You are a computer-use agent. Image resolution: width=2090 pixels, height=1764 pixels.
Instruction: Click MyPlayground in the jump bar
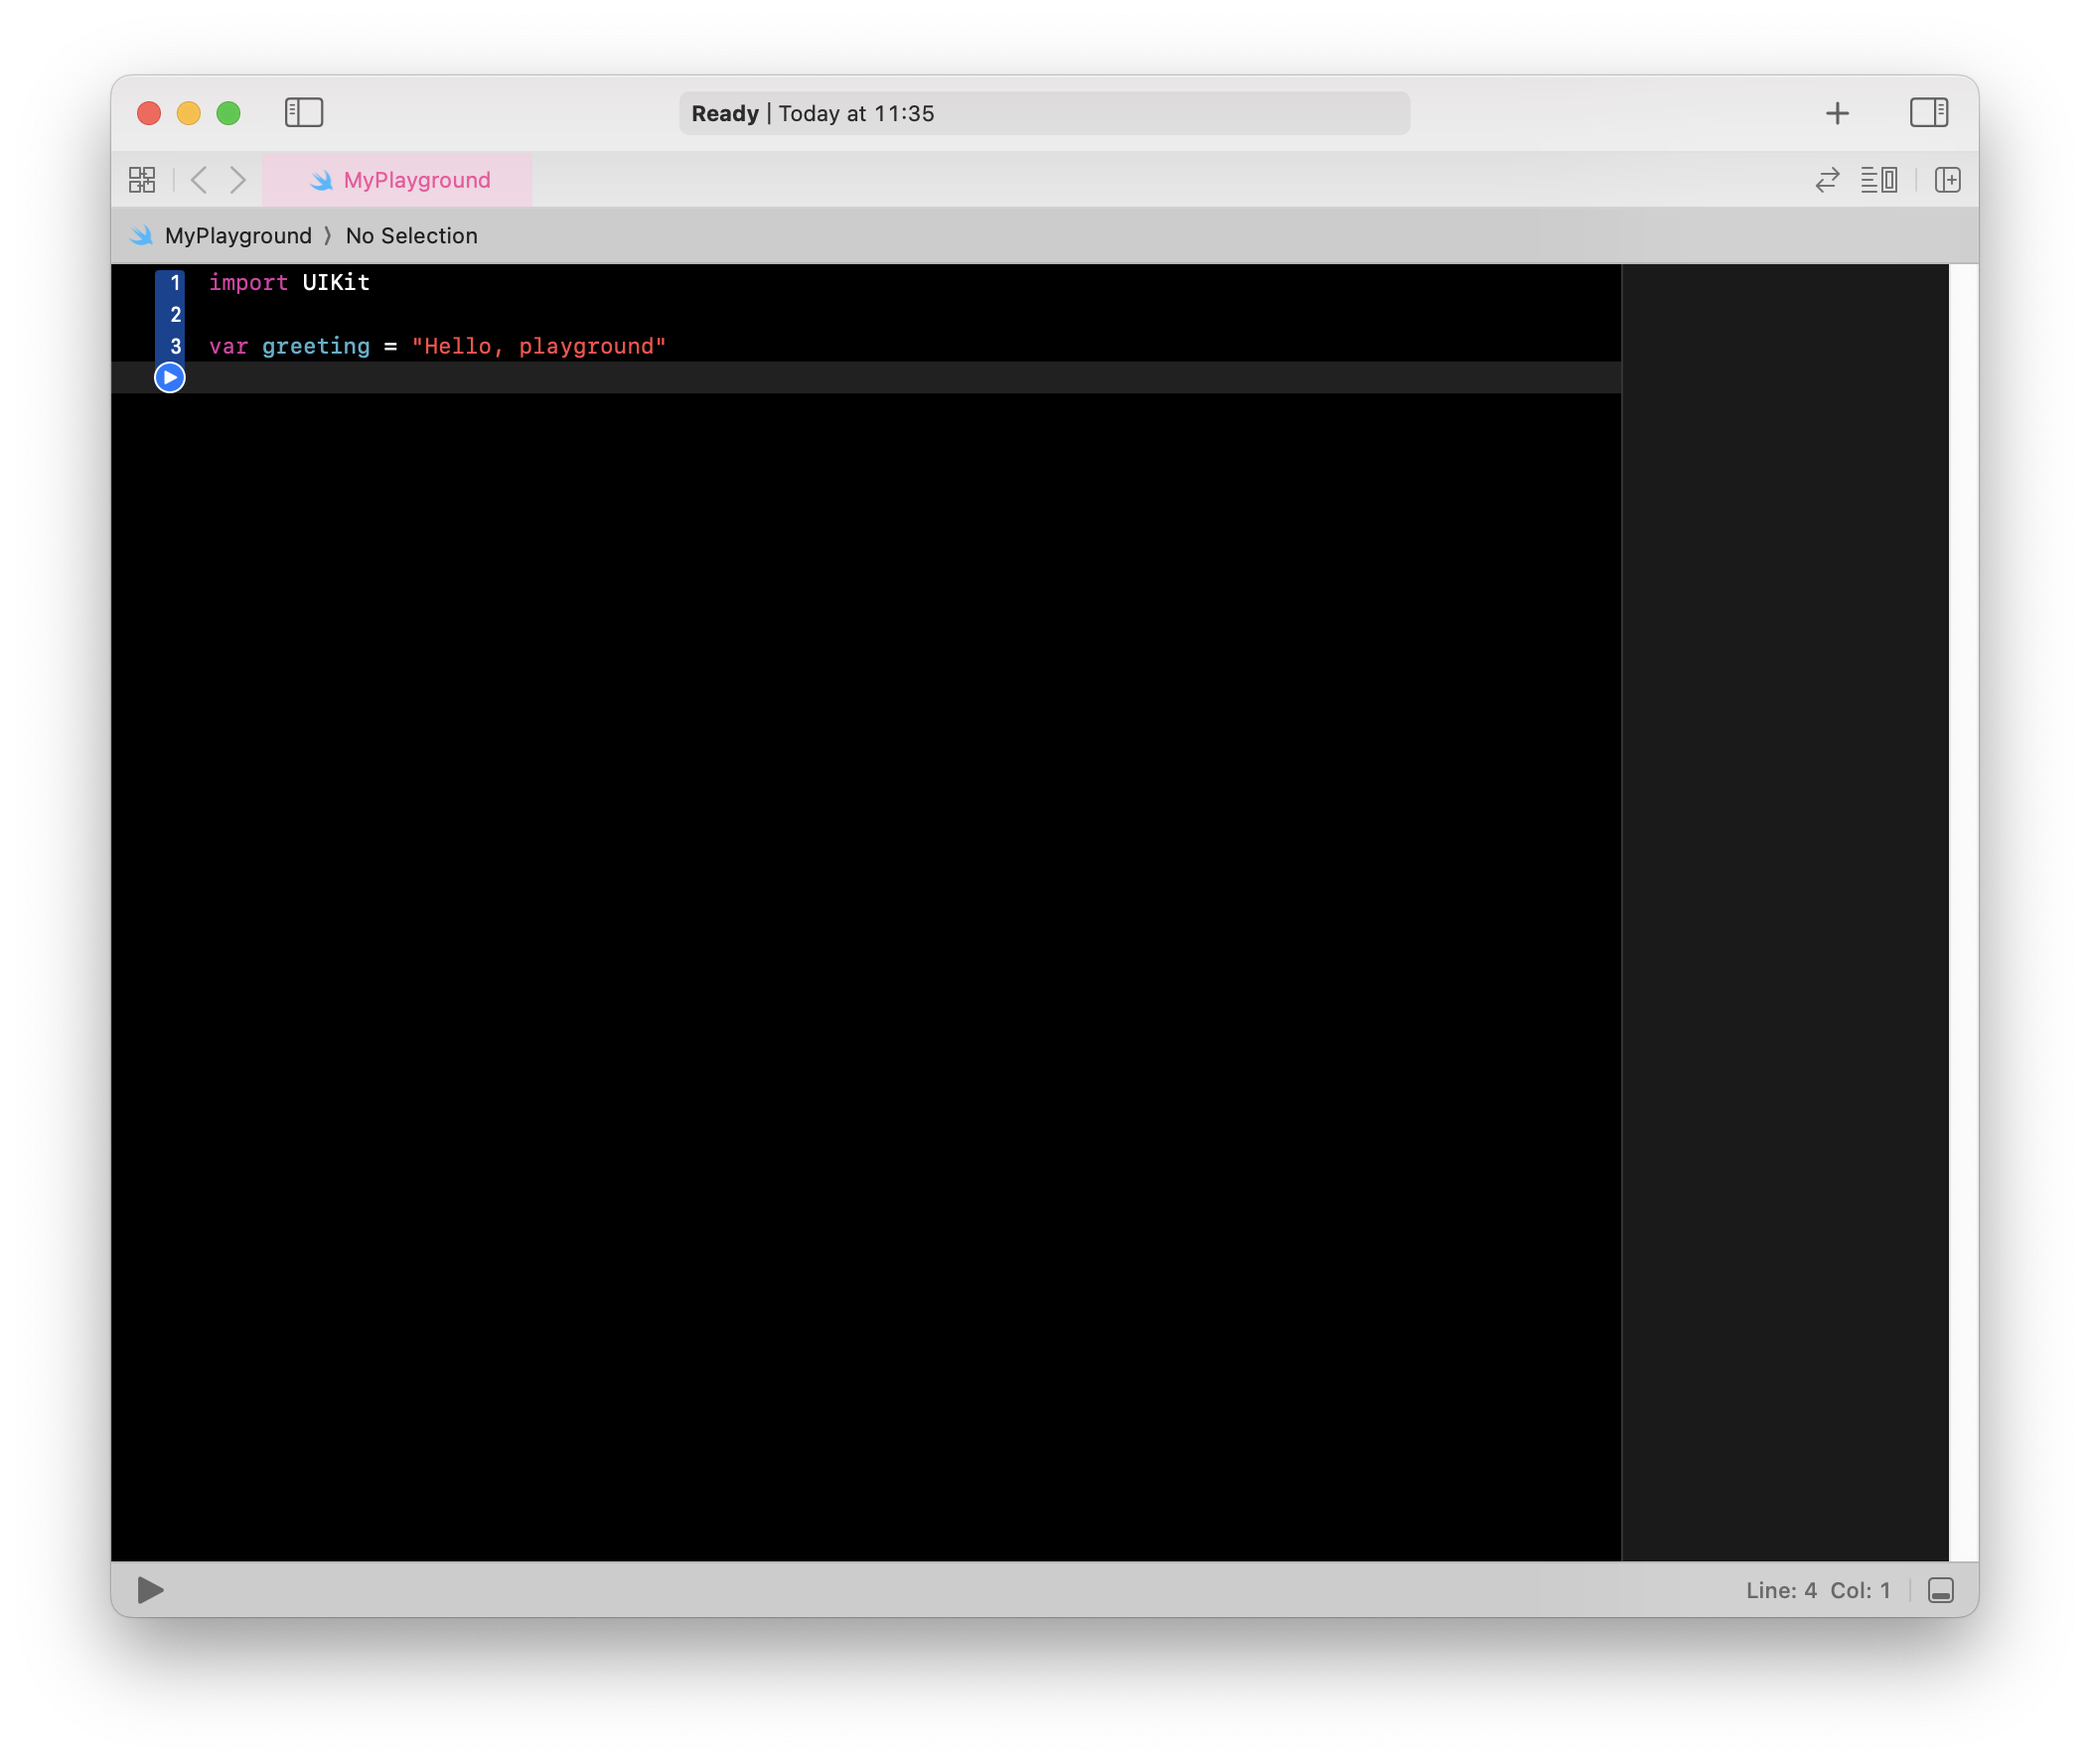click(238, 236)
